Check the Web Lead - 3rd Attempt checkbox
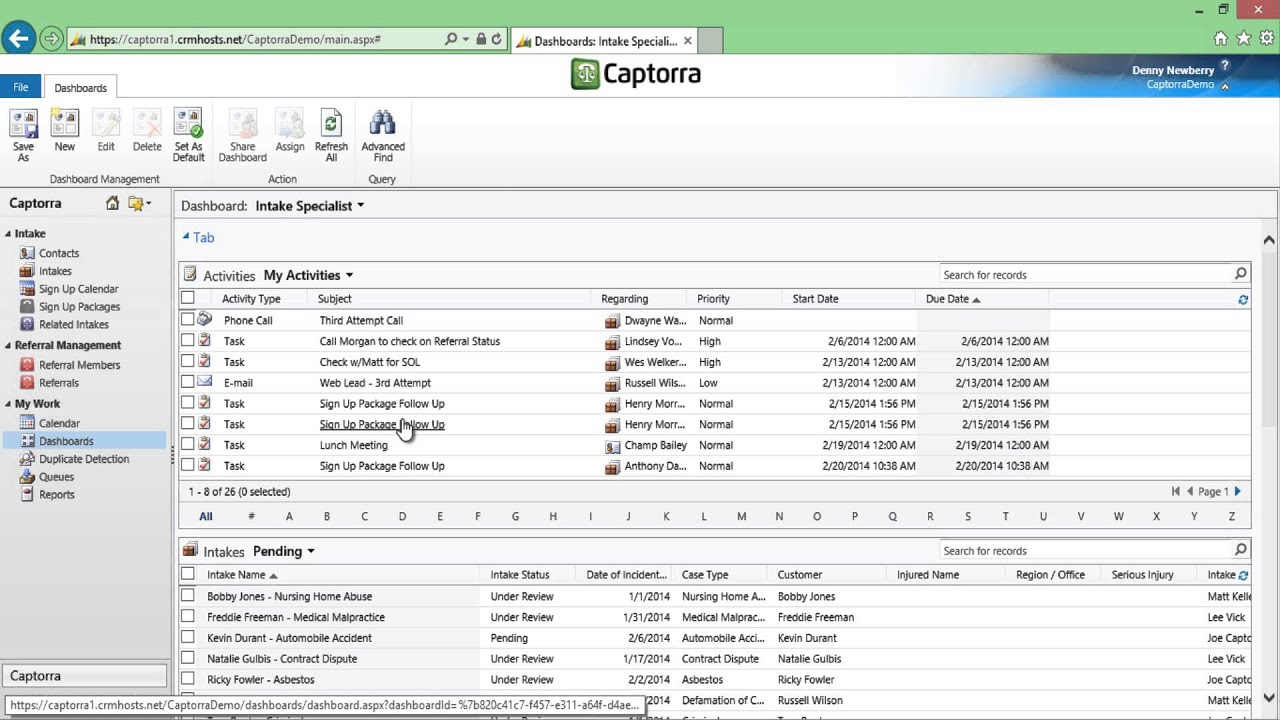This screenshot has height=720, width=1280. click(x=188, y=382)
